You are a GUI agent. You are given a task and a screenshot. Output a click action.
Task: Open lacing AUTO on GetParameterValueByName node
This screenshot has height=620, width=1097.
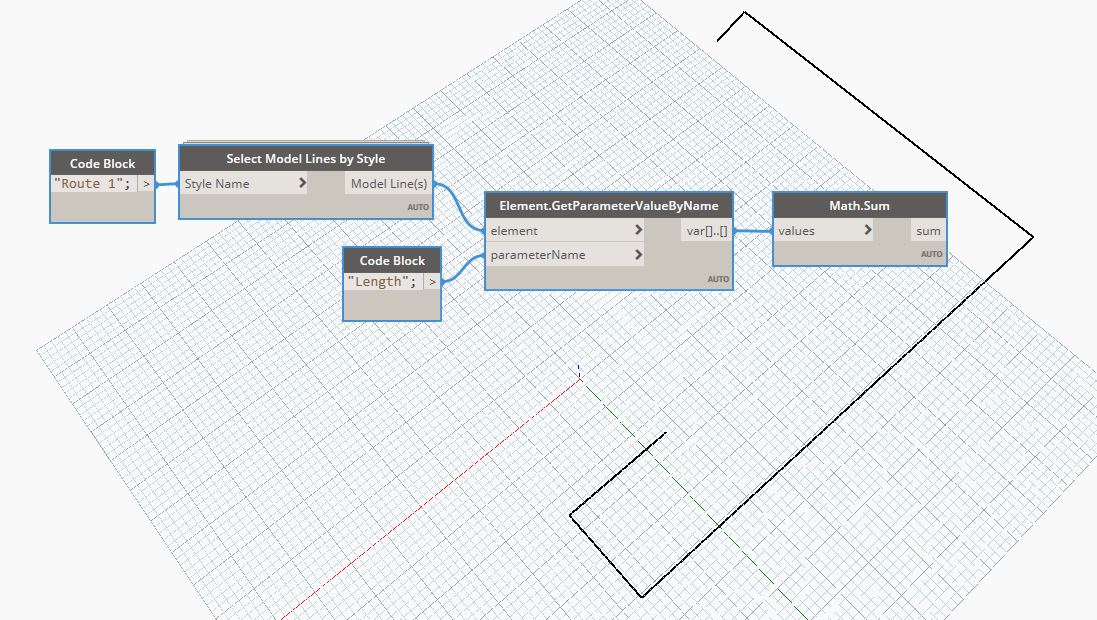(x=718, y=279)
